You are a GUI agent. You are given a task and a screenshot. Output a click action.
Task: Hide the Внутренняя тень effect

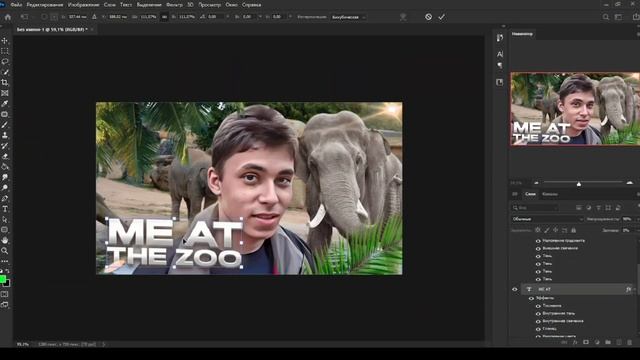538,314
